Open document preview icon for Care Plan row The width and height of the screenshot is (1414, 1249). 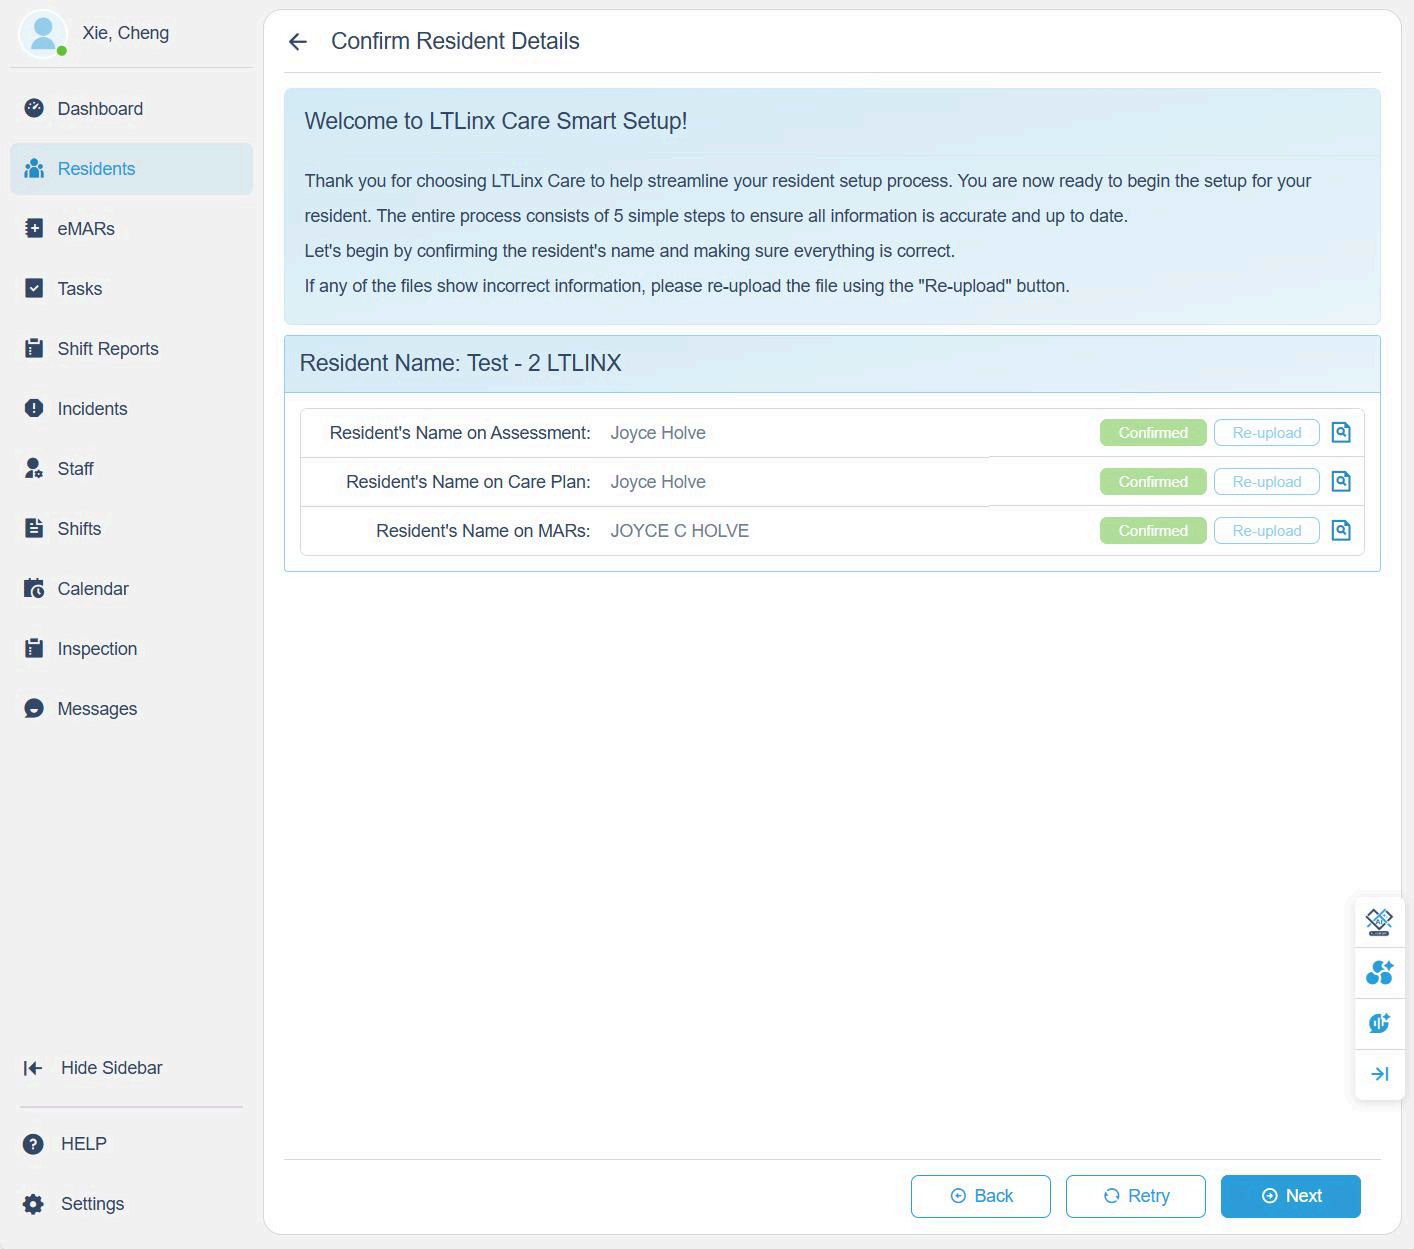(1341, 482)
